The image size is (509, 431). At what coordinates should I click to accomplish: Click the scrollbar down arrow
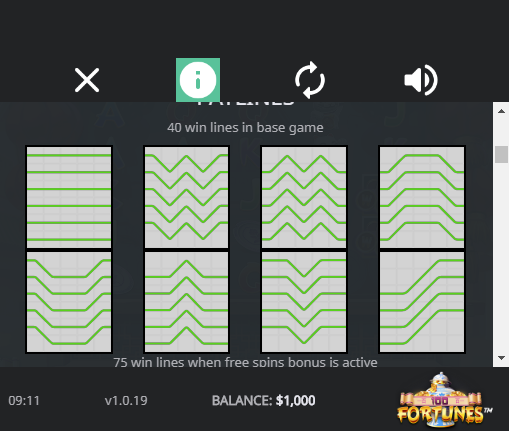(501, 358)
